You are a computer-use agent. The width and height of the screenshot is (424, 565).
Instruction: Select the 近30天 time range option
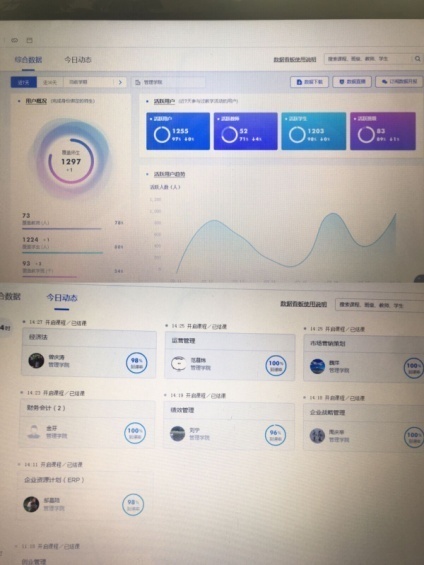pos(50,83)
